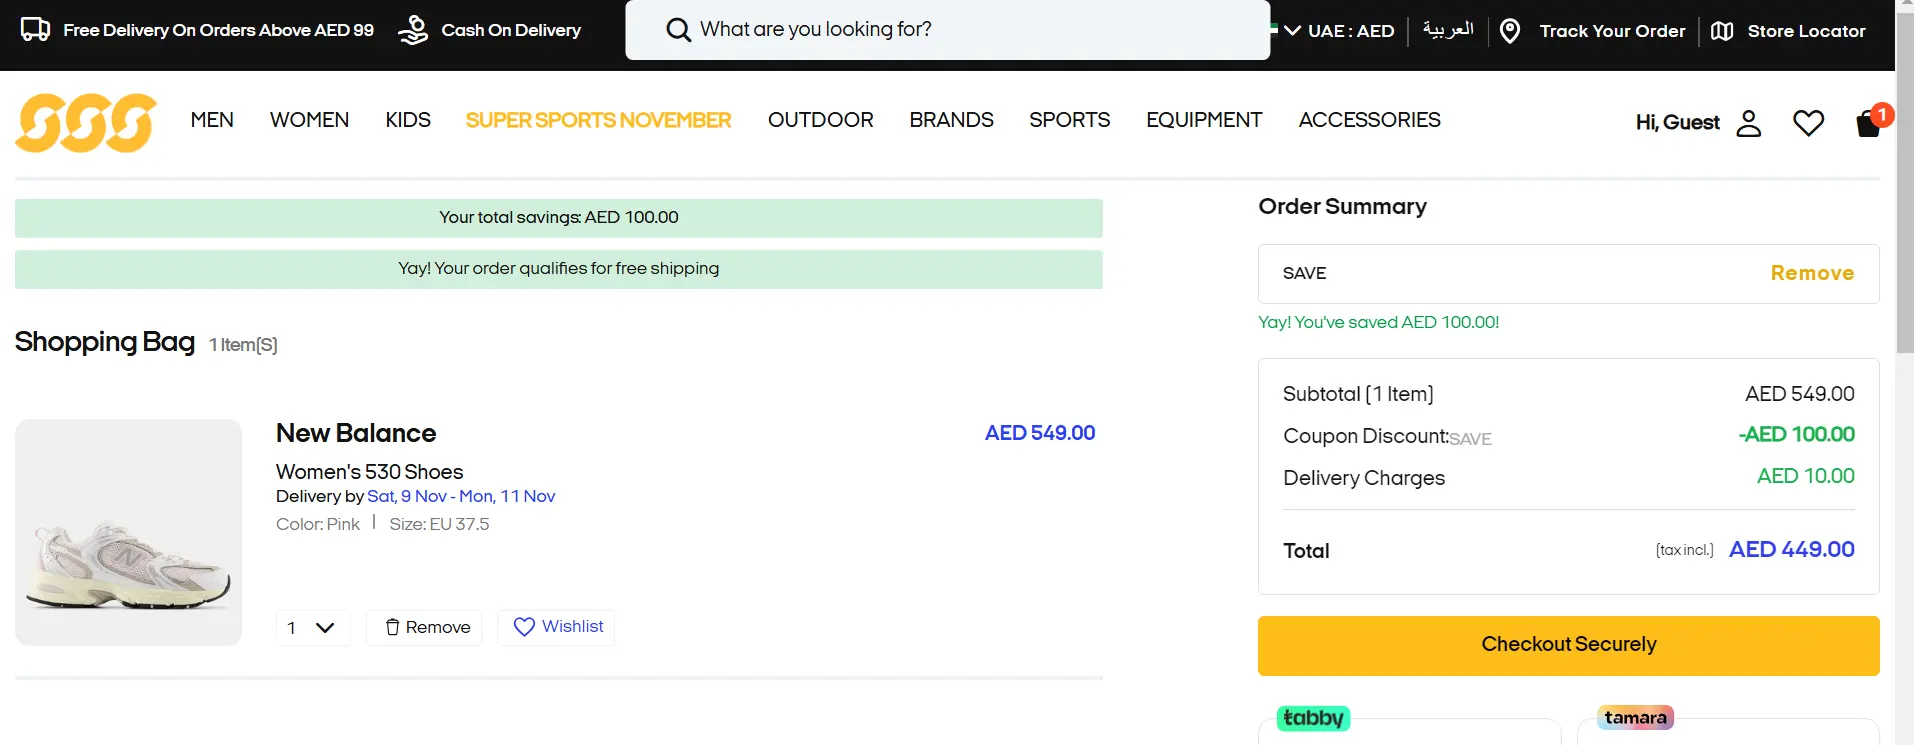Viewport: 1914px width, 745px height.
Task: Click Women's 530 Shoes title
Action: [369, 472]
